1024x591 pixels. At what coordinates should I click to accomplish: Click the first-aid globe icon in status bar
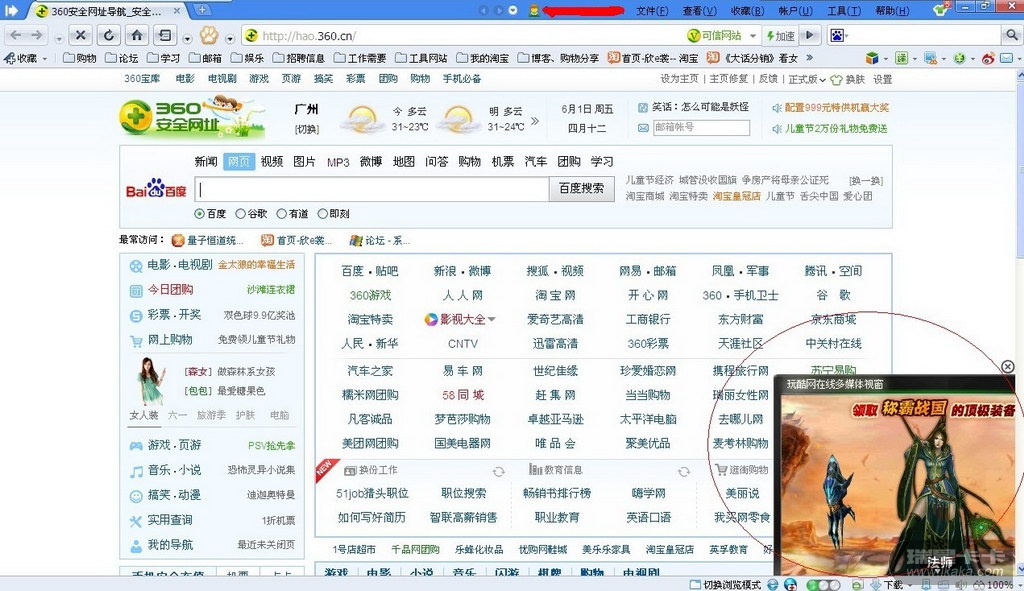click(790, 584)
